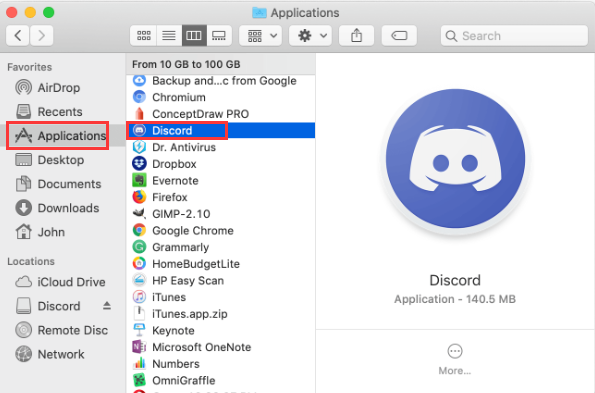Select OmniGraffle in the app list

pyautogui.click(x=220, y=381)
